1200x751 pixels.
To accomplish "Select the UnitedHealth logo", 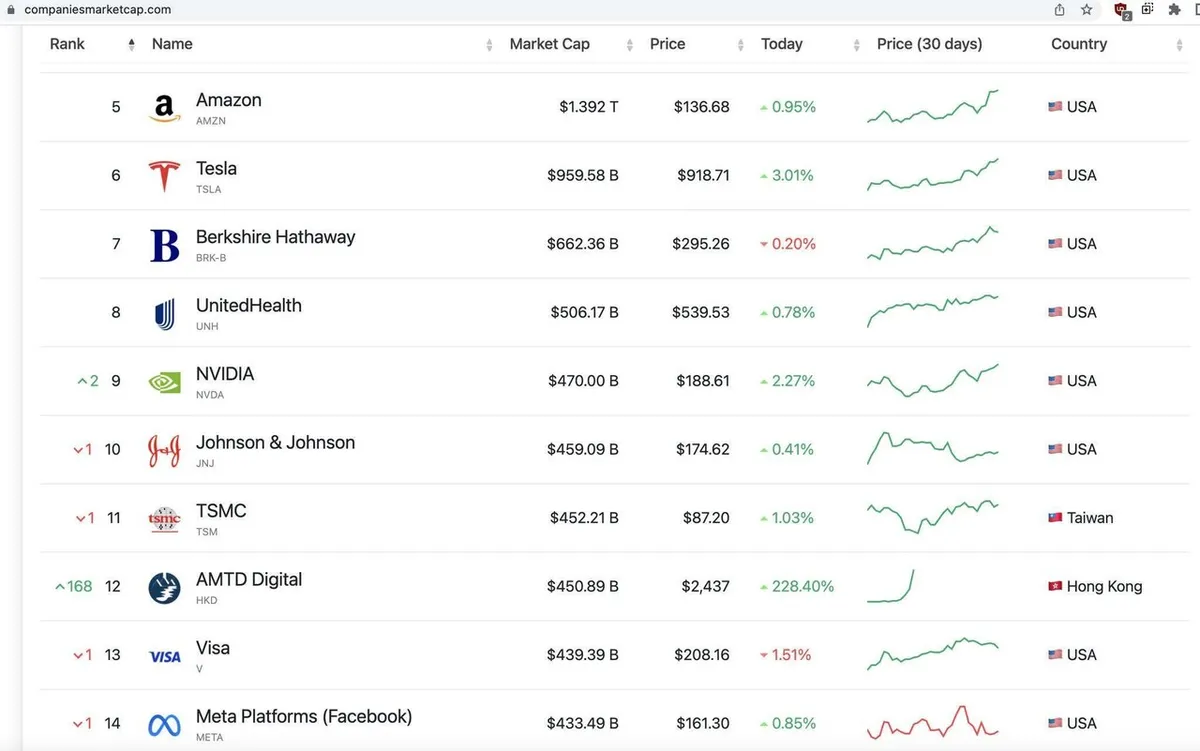I will tap(164, 312).
